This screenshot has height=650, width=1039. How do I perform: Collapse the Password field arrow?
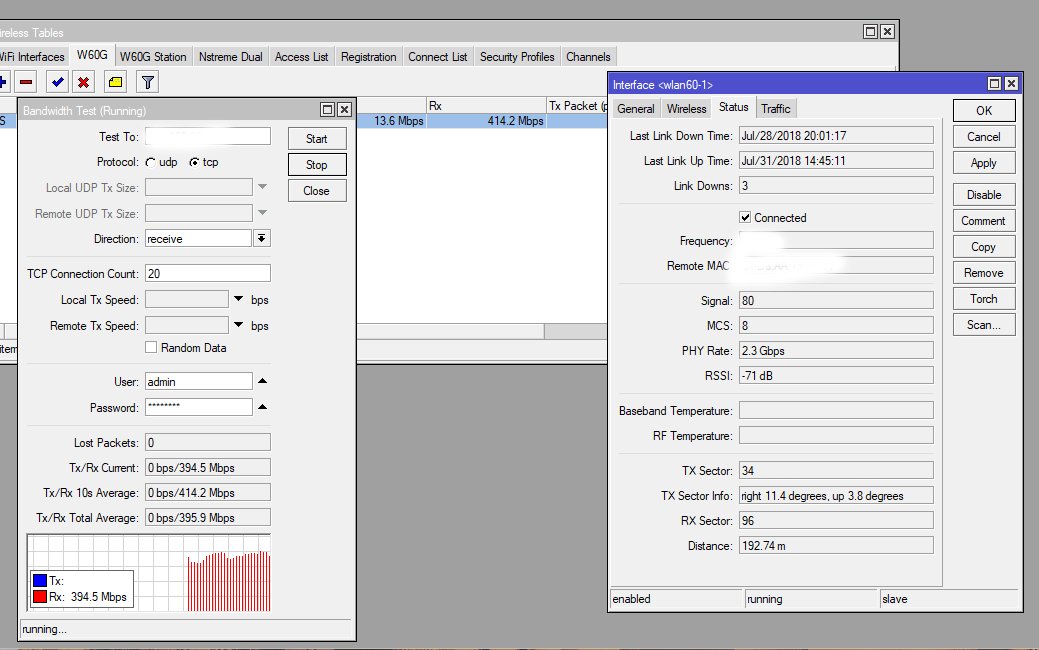point(262,407)
